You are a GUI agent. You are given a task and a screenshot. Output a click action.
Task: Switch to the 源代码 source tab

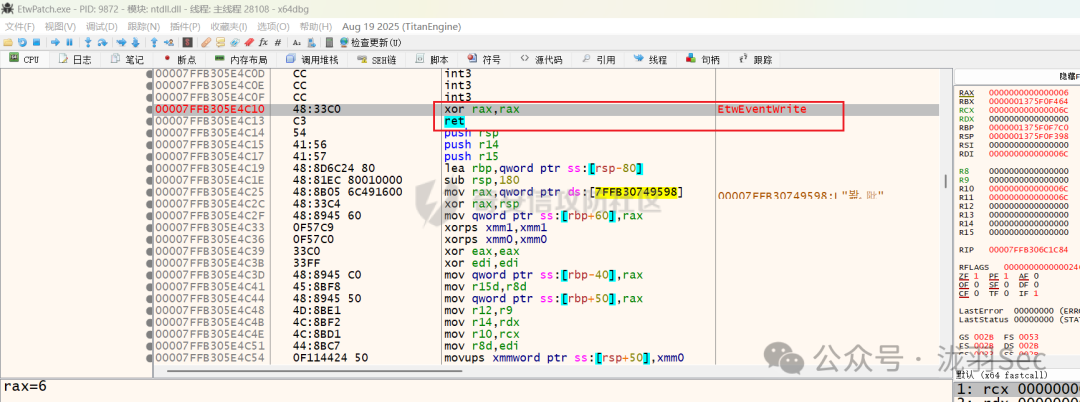coord(541,60)
